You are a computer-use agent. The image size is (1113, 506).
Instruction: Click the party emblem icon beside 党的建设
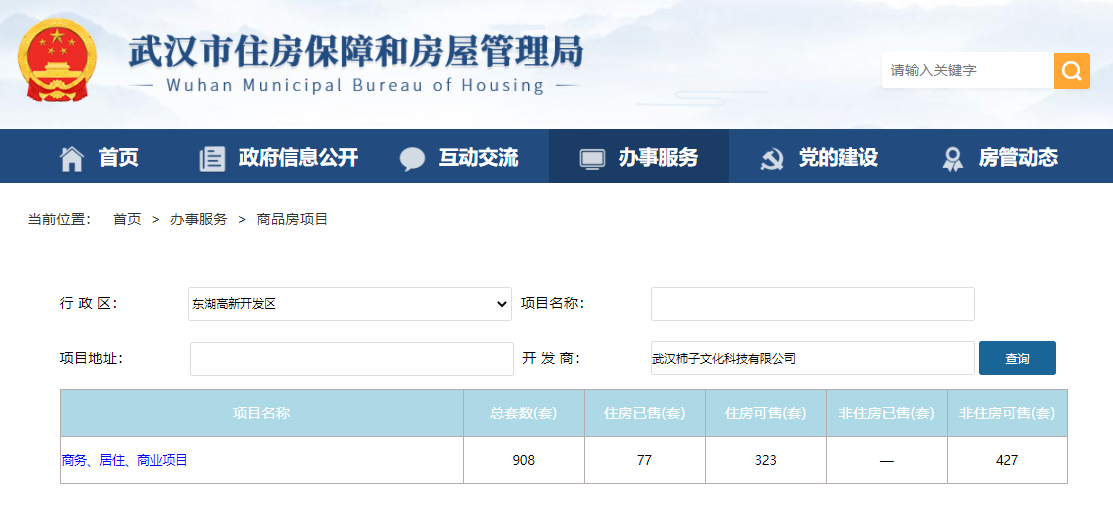[x=772, y=158]
